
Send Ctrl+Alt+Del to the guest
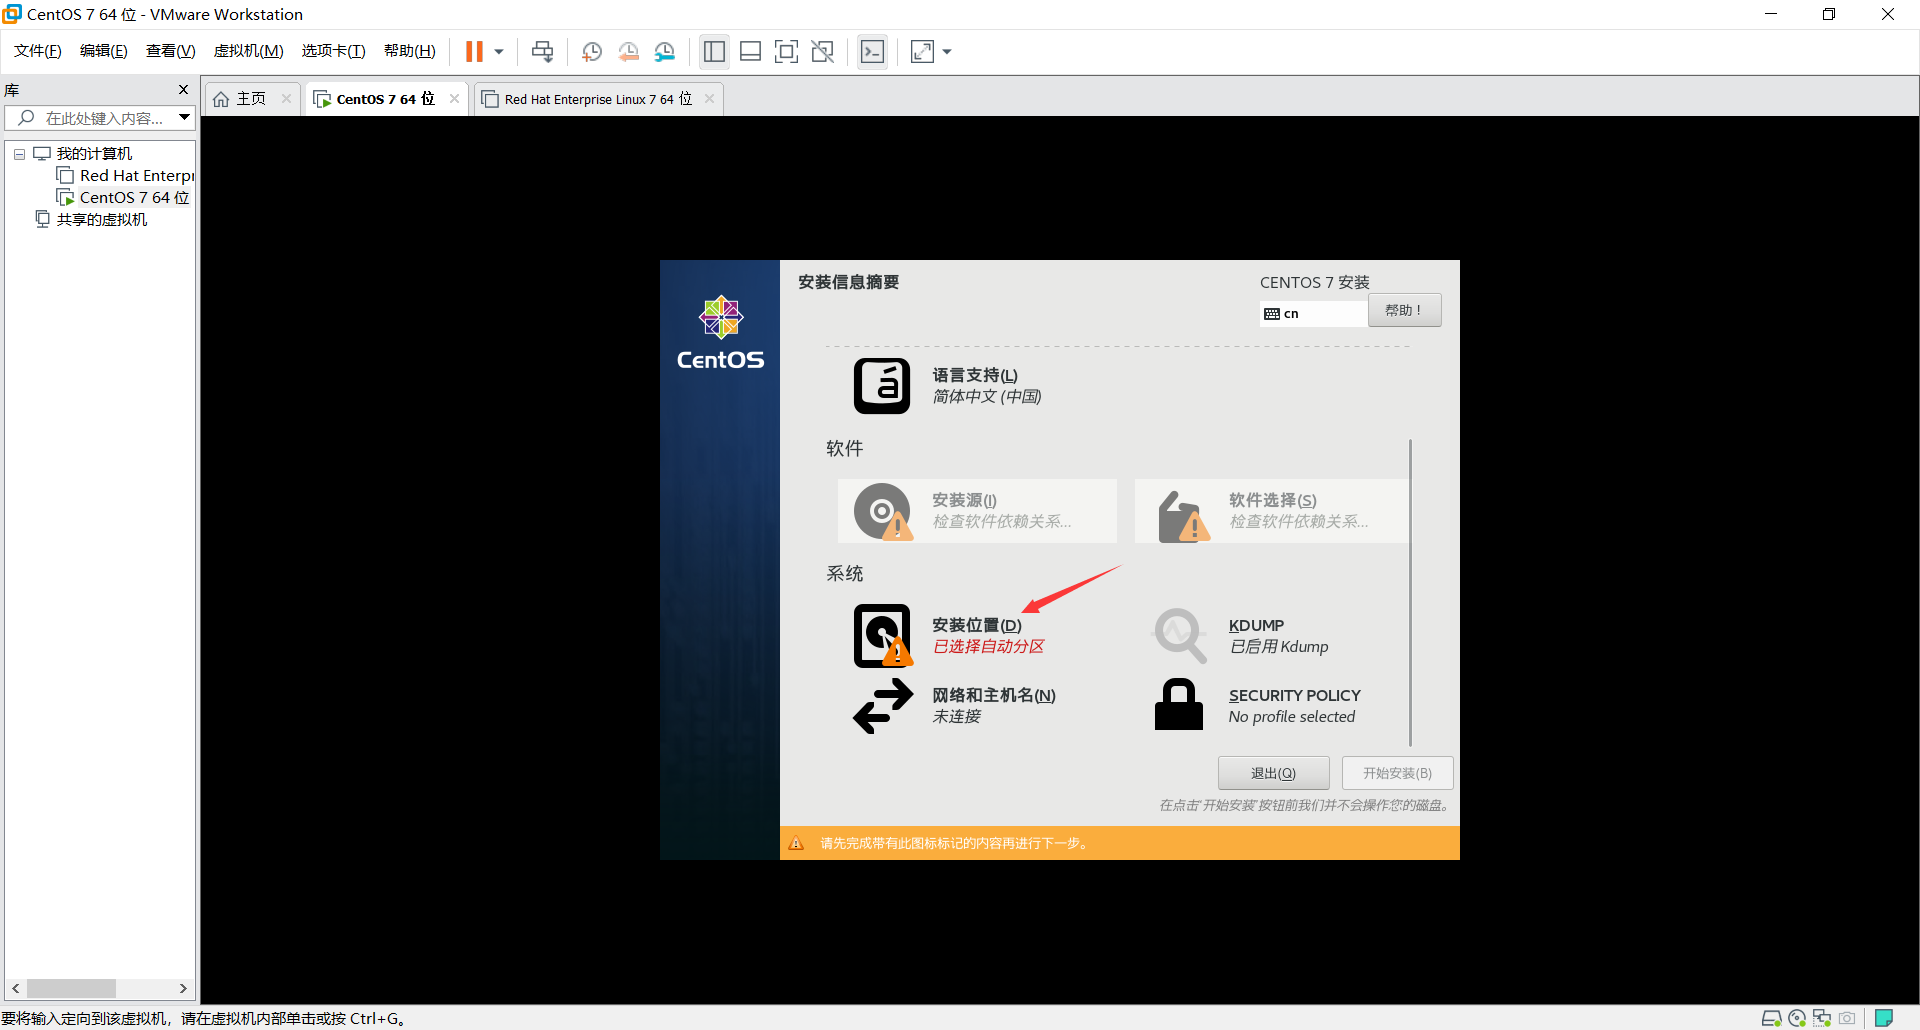[x=542, y=51]
